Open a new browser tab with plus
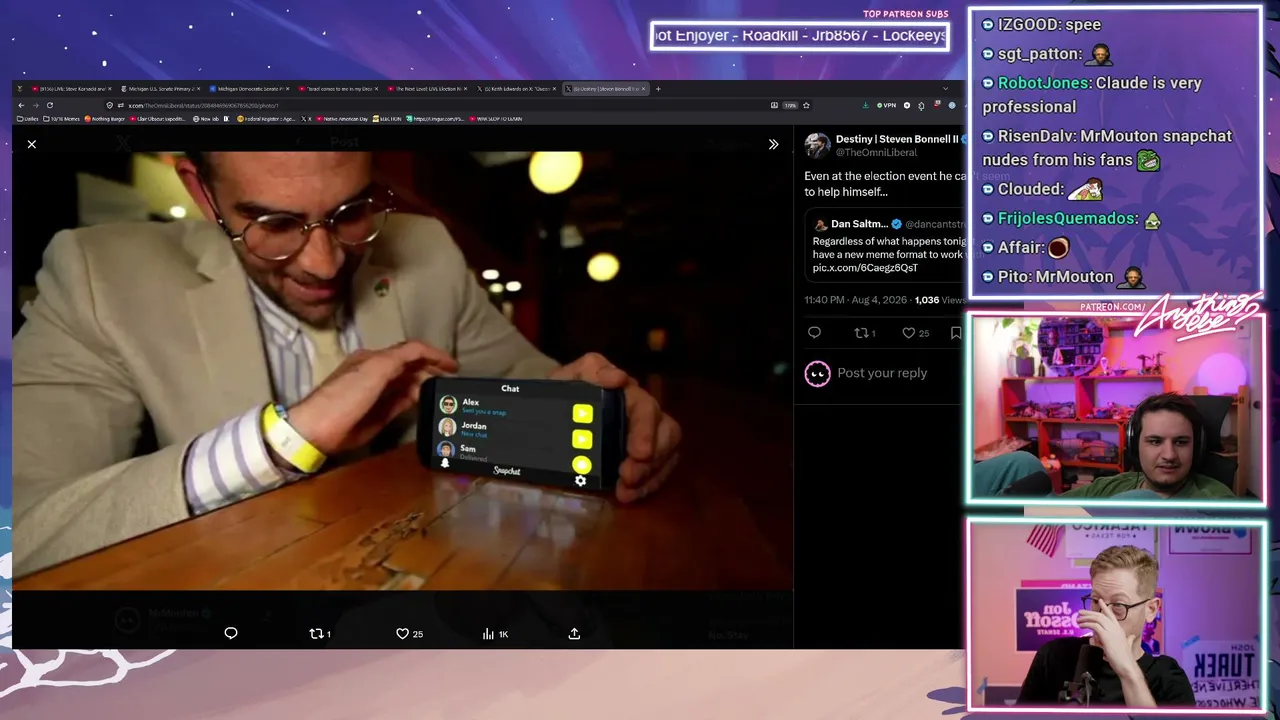Screen dimensions: 1280x720 point(658,89)
